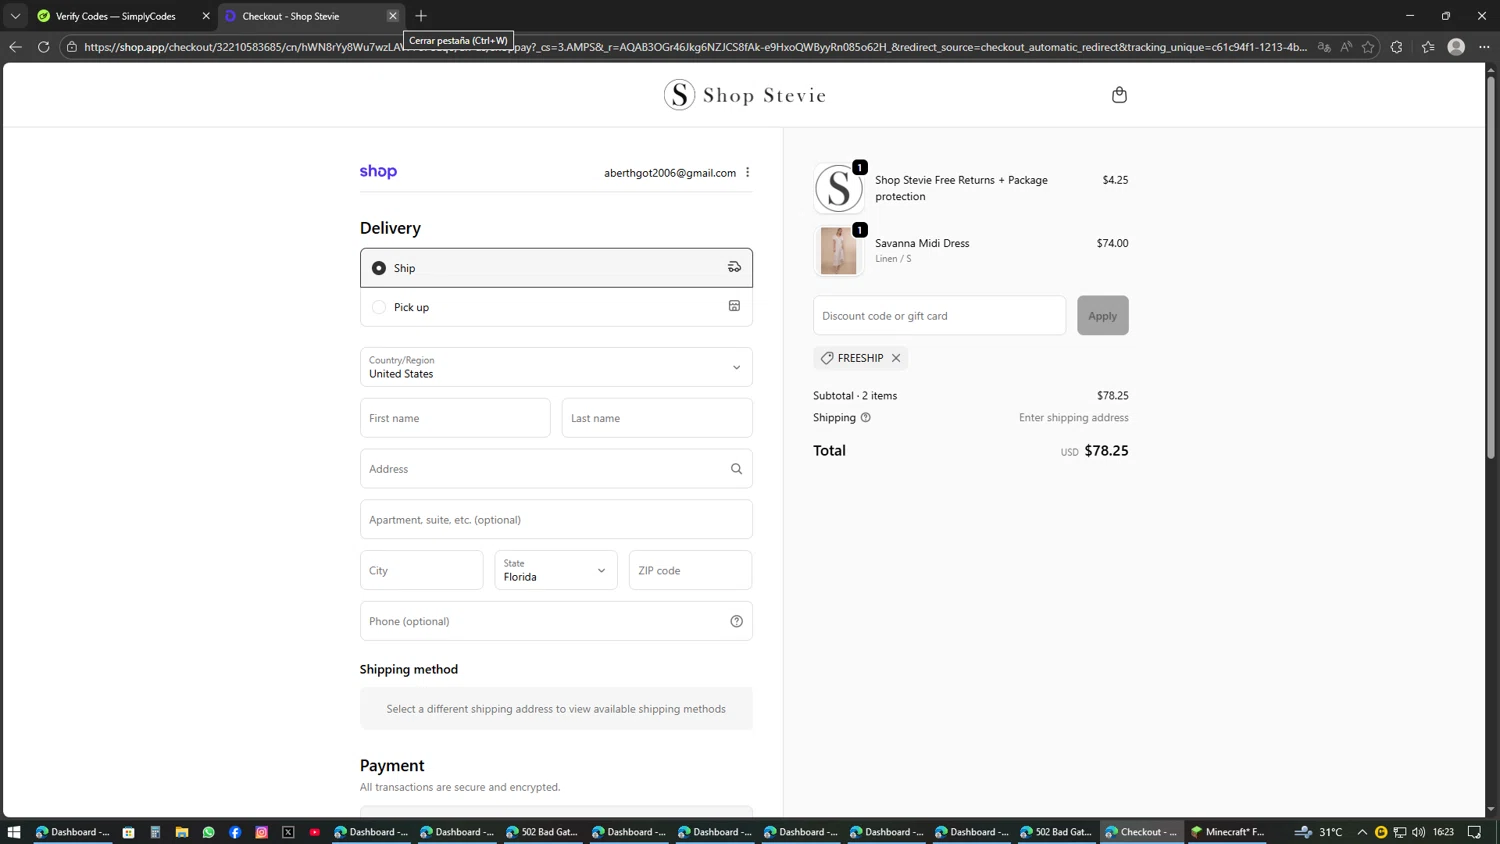Open the browser profile avatar

point(1456,47)
